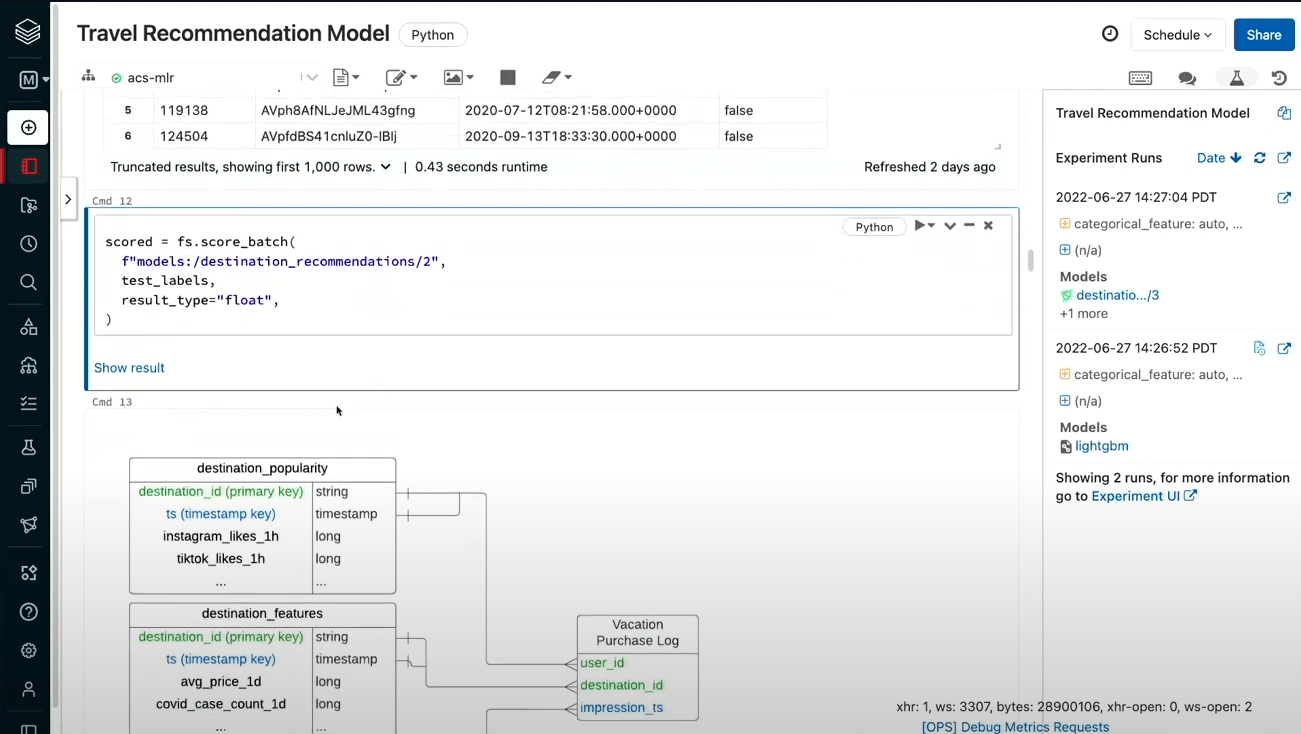Viewport: 1301px width, 734px height.
Task: Click table cell AVph8AfNLJeJML43gfng
Action: [x=338, y=110]
